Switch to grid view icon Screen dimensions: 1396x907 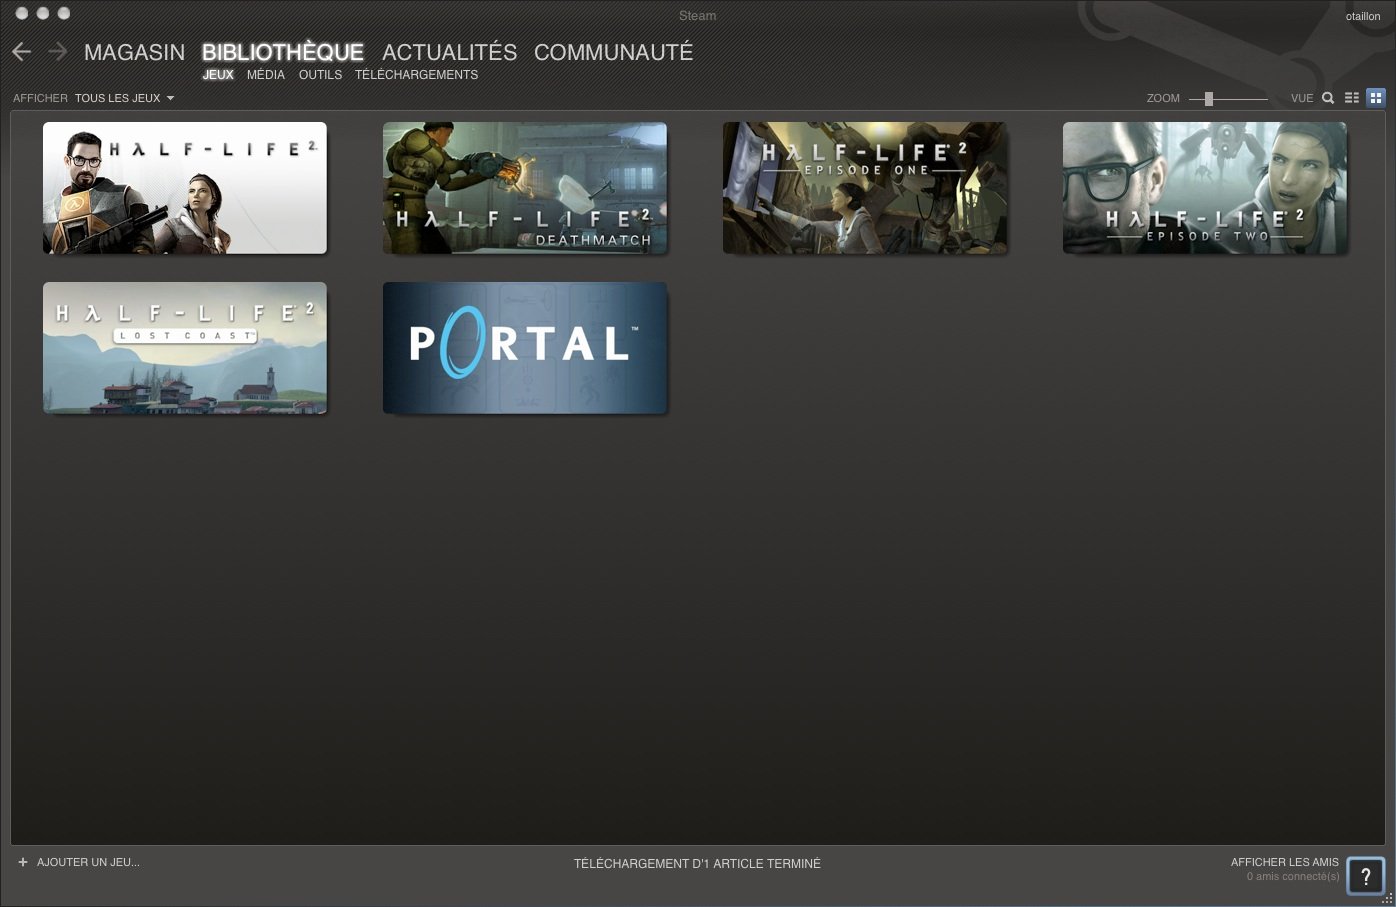(x=1376, y=98)
